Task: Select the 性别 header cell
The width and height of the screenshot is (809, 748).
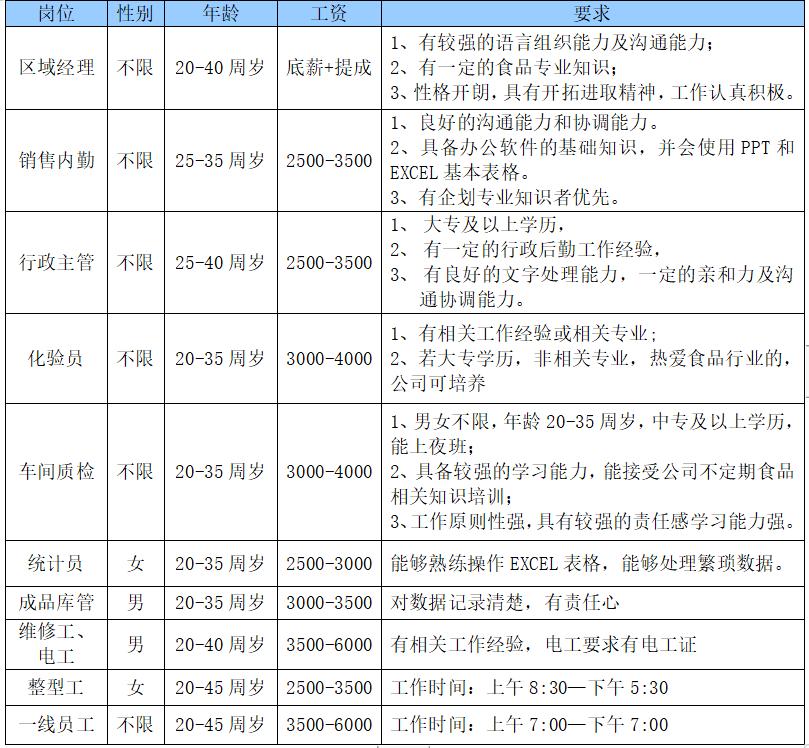Action: [x=136, y=13]
